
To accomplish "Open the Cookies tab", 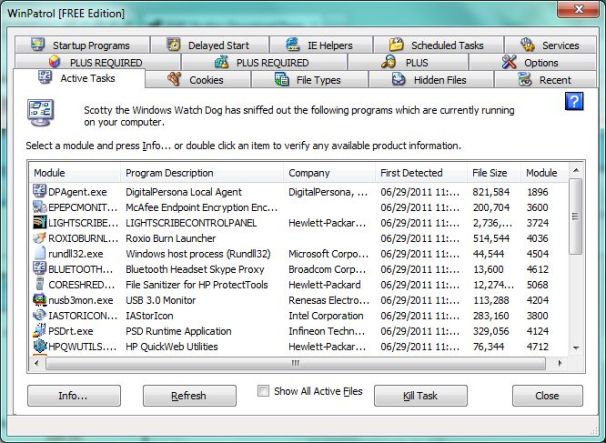I will click(197, 80).
